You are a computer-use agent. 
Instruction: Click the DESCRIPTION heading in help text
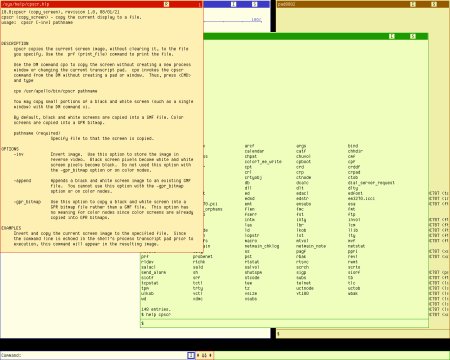pyautogui.click(x=15, y=43)
